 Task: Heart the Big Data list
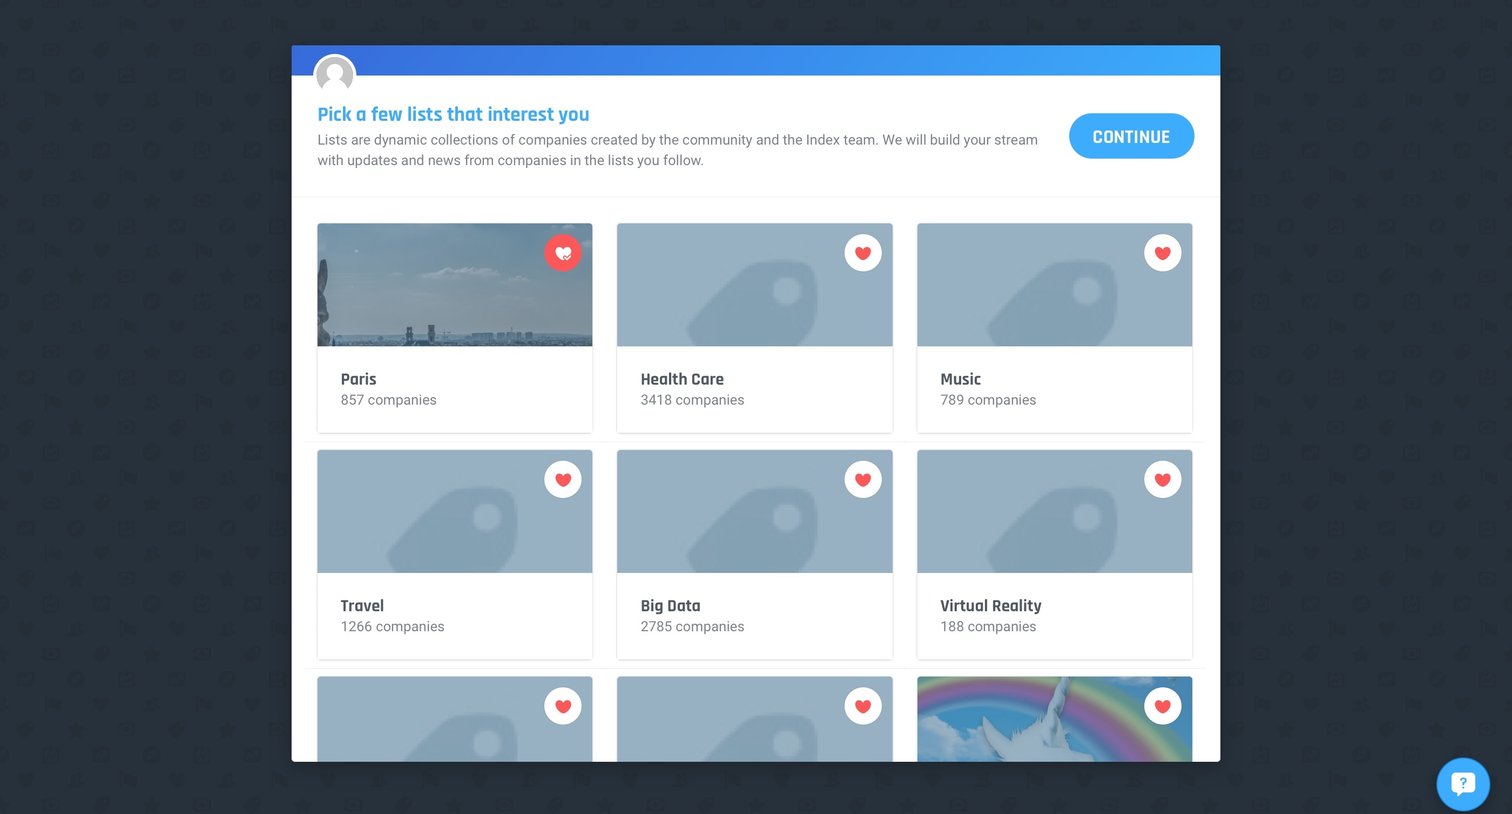click(863, 480)
